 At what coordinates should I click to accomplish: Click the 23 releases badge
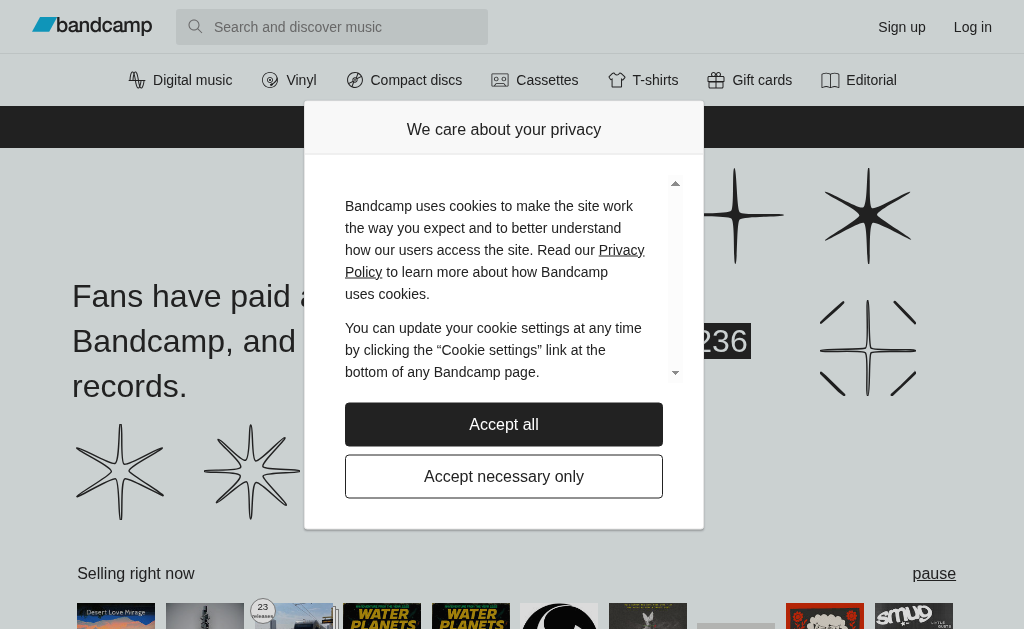tap(263, 611)
